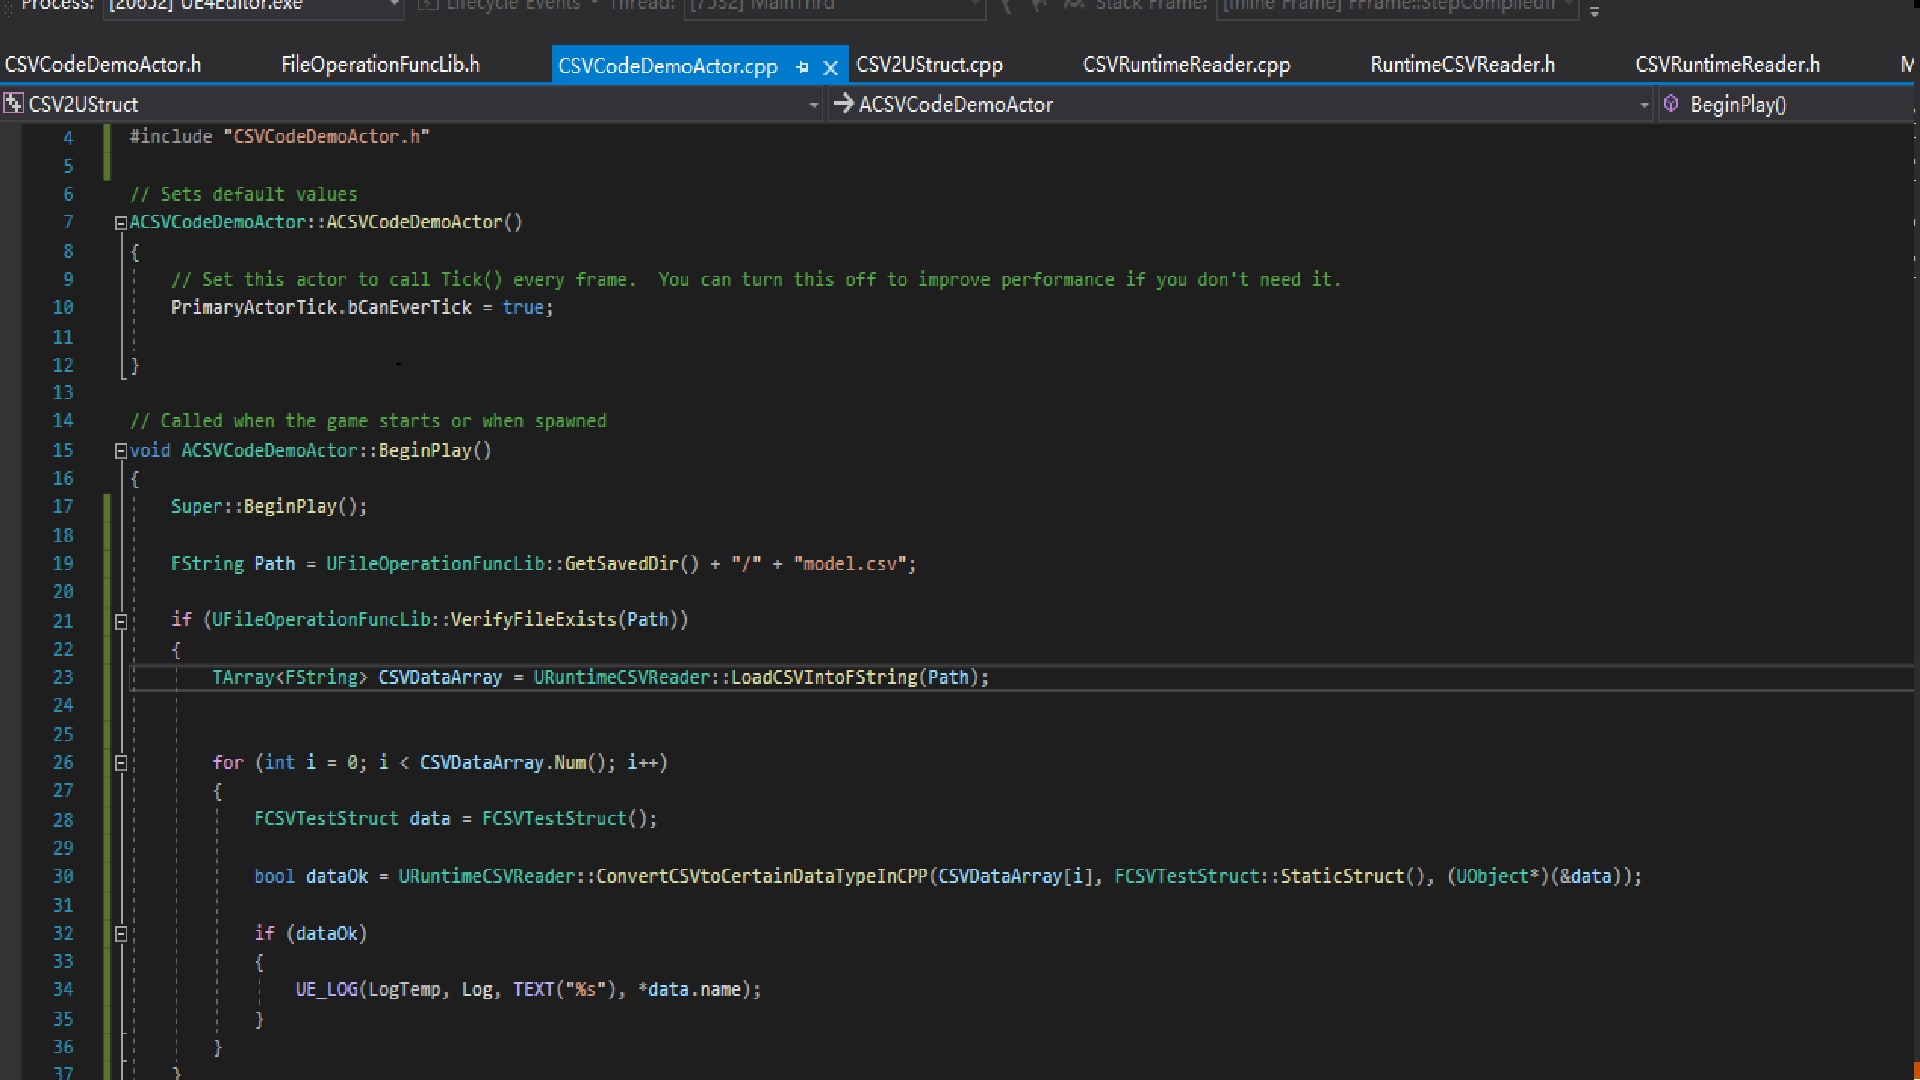Click line 23 in the breakpoint margin
This screenshot has width=1920, height=1080.
[11, 678]
